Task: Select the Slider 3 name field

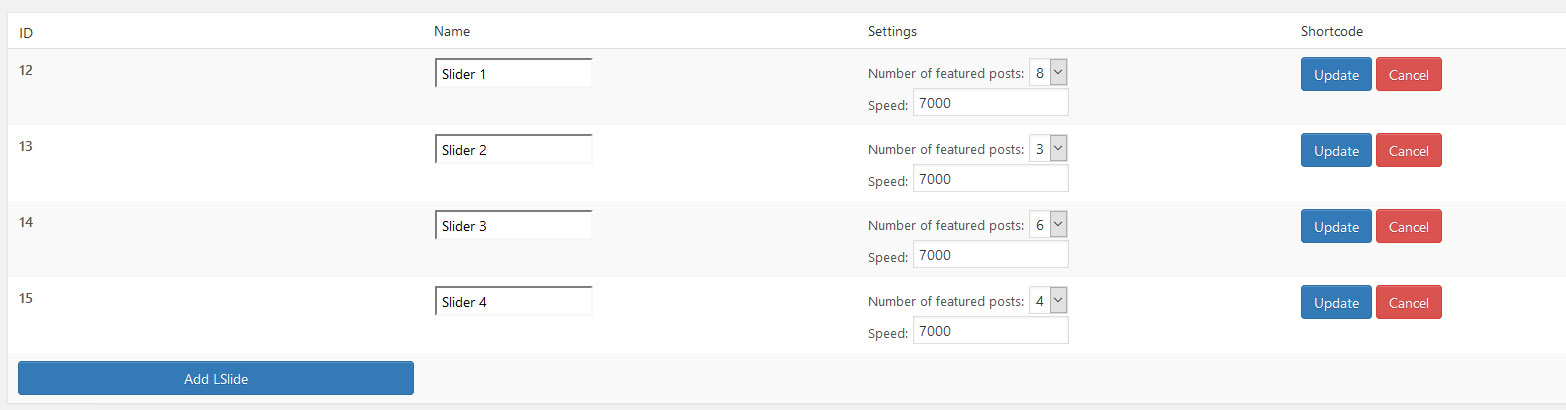Action: point(513,226)
